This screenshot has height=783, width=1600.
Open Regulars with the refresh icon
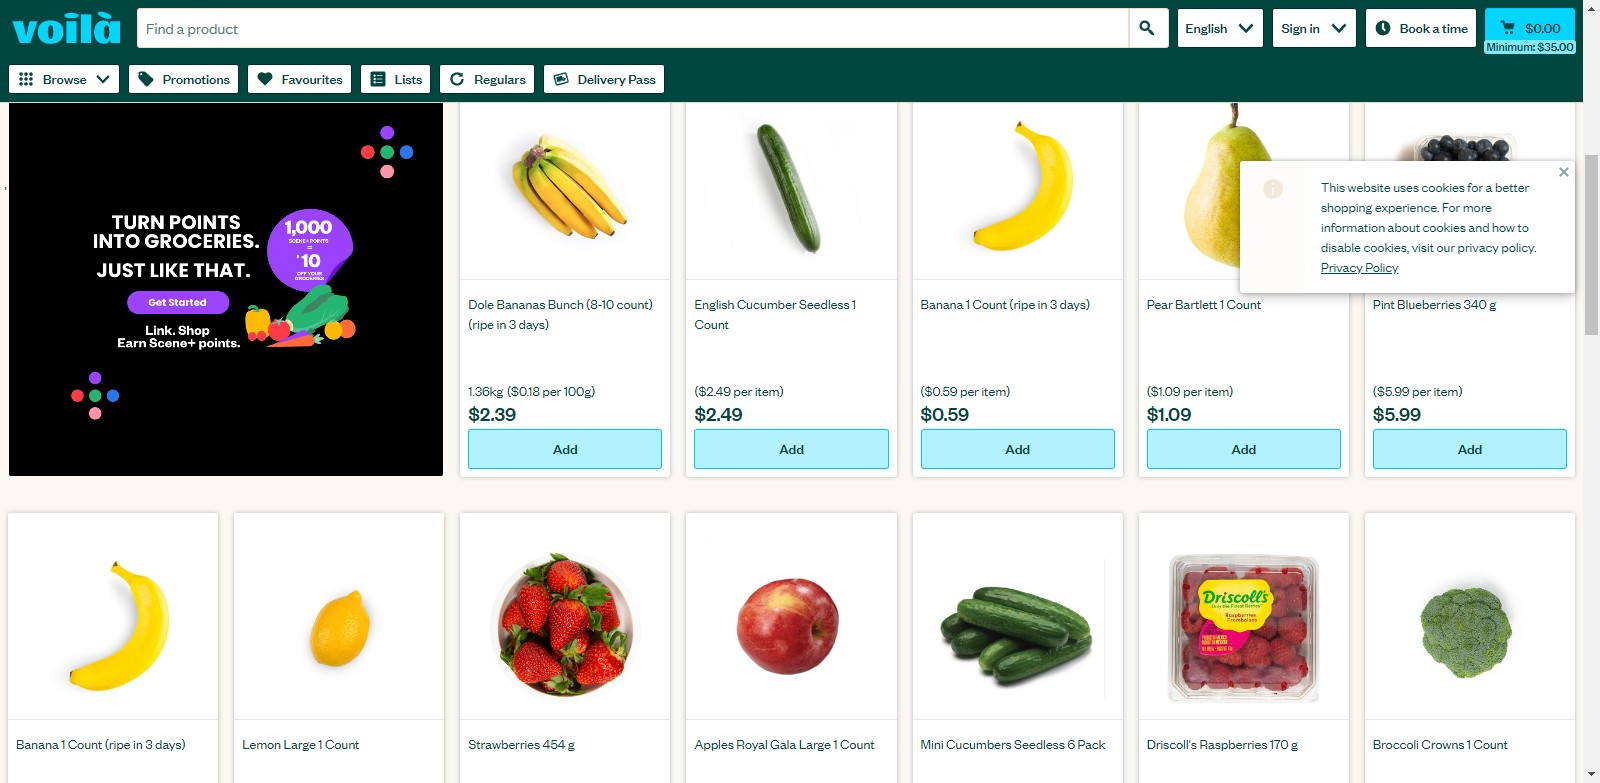click(x=487, y=79)
